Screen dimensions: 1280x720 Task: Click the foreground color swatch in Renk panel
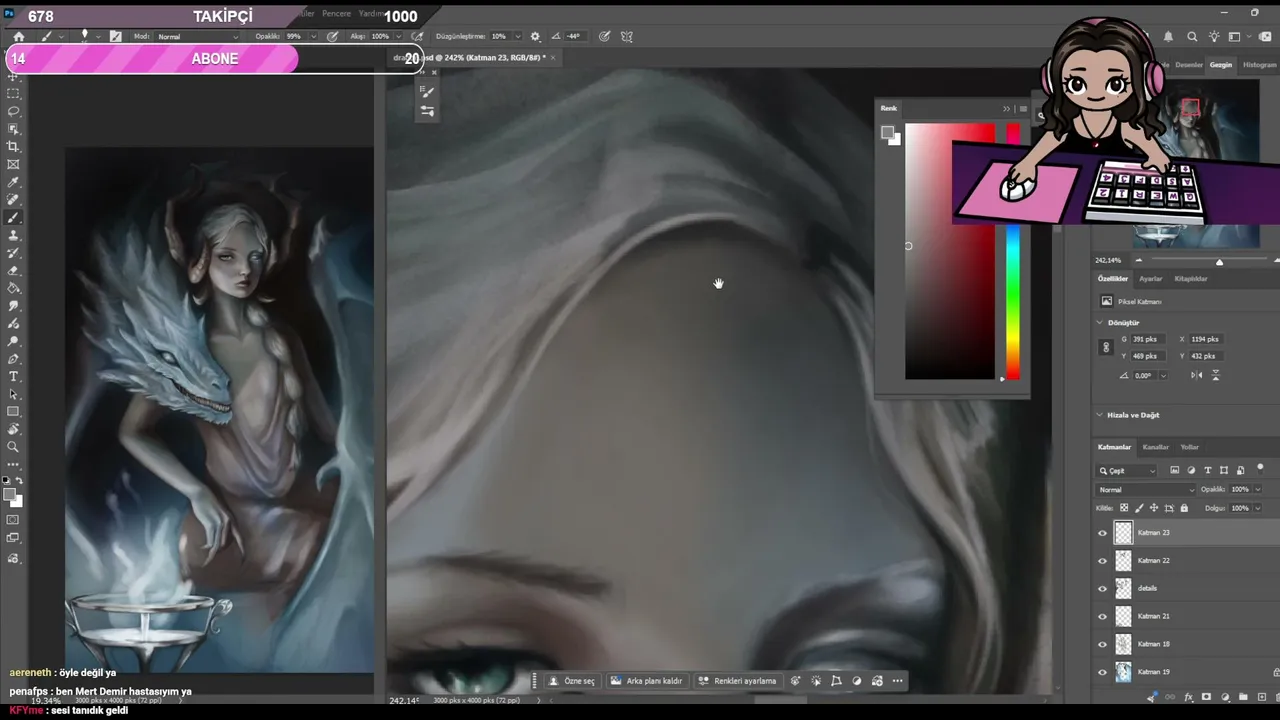[x=888, y=133]
